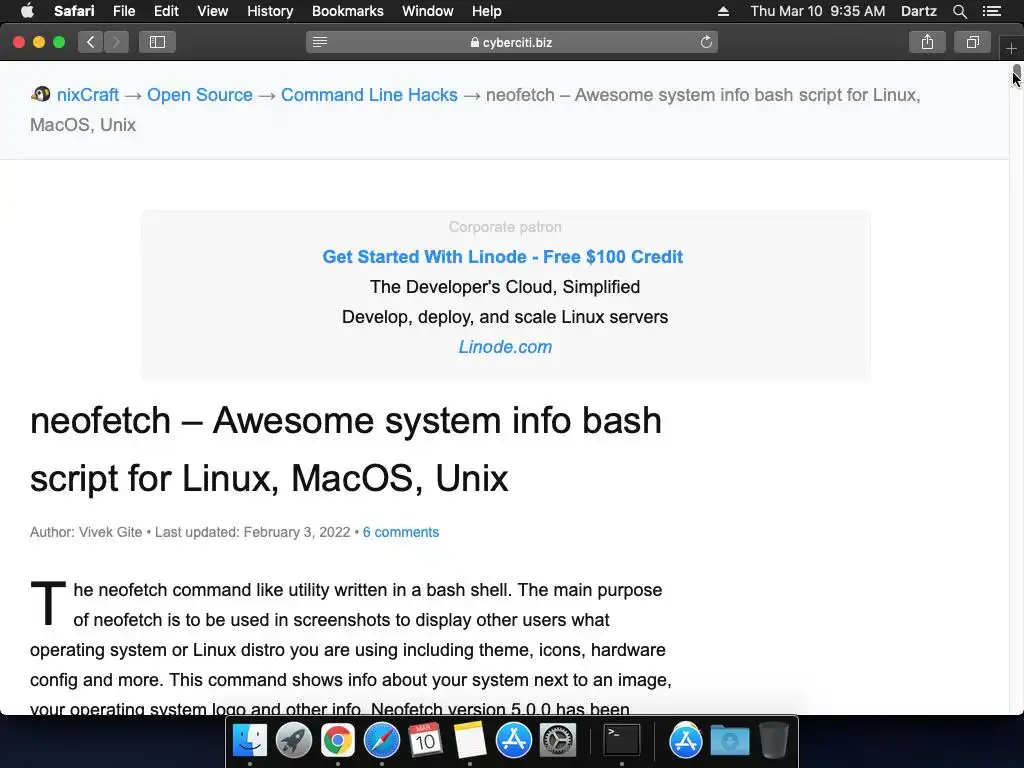
Task: Click the App Store icon next to Terminal
Action: (x=686, y=741)
